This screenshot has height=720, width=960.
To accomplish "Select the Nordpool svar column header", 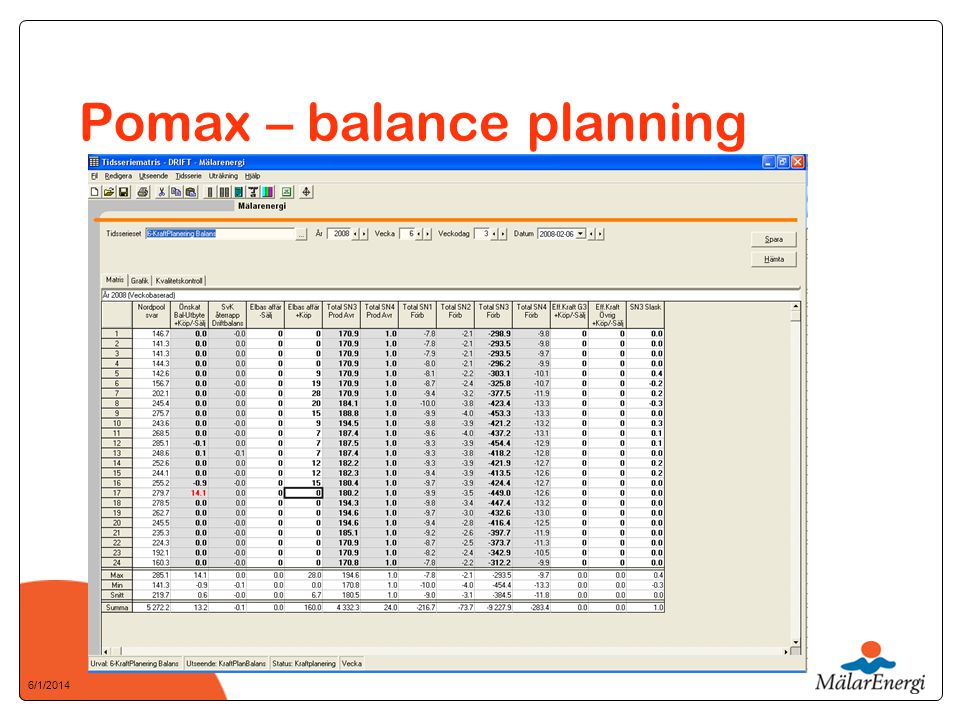I will 151,315.
